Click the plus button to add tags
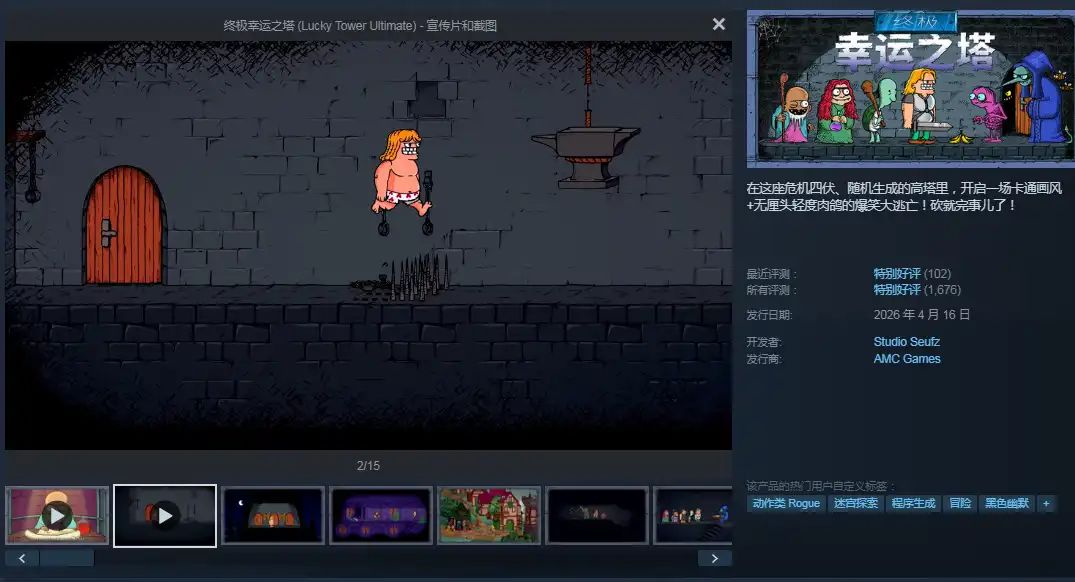 (x=1046, y=503)
